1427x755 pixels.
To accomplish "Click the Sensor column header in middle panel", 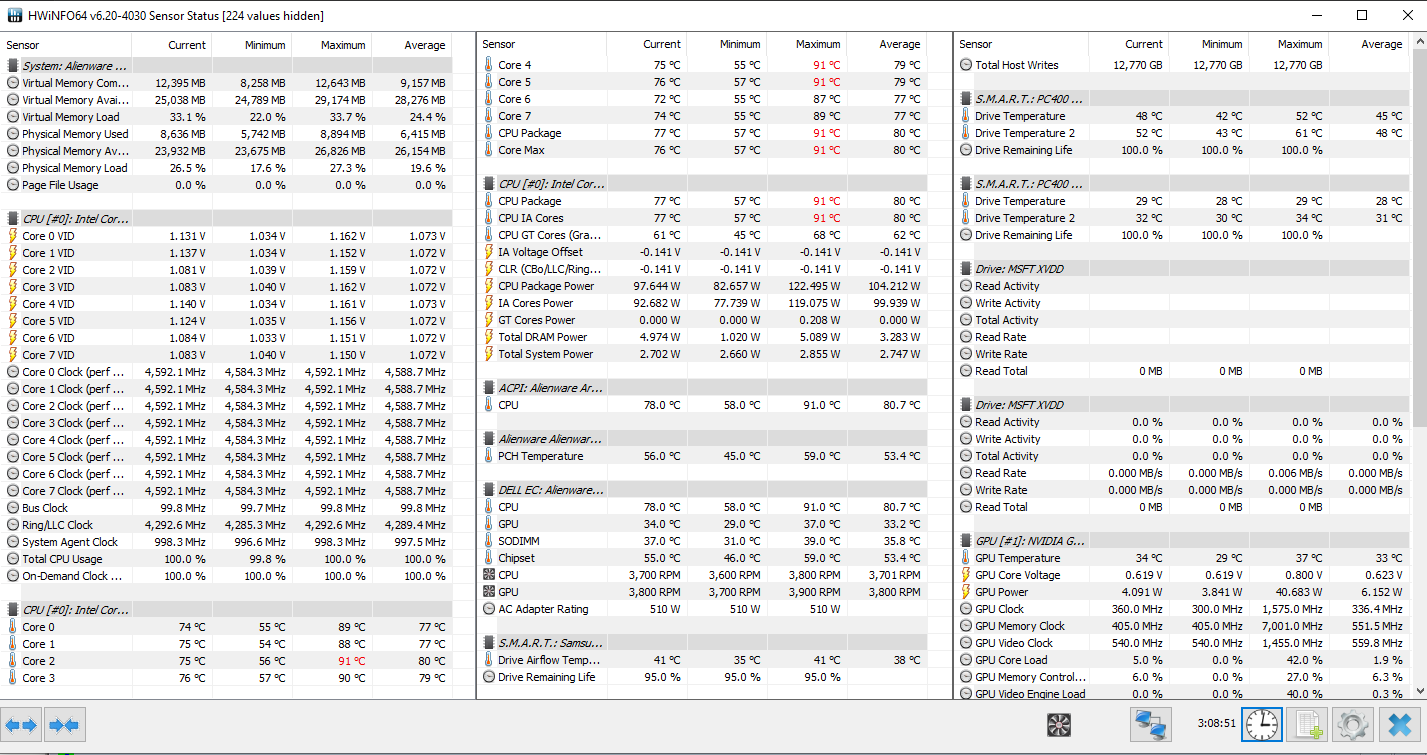I will tap(499, 44).
